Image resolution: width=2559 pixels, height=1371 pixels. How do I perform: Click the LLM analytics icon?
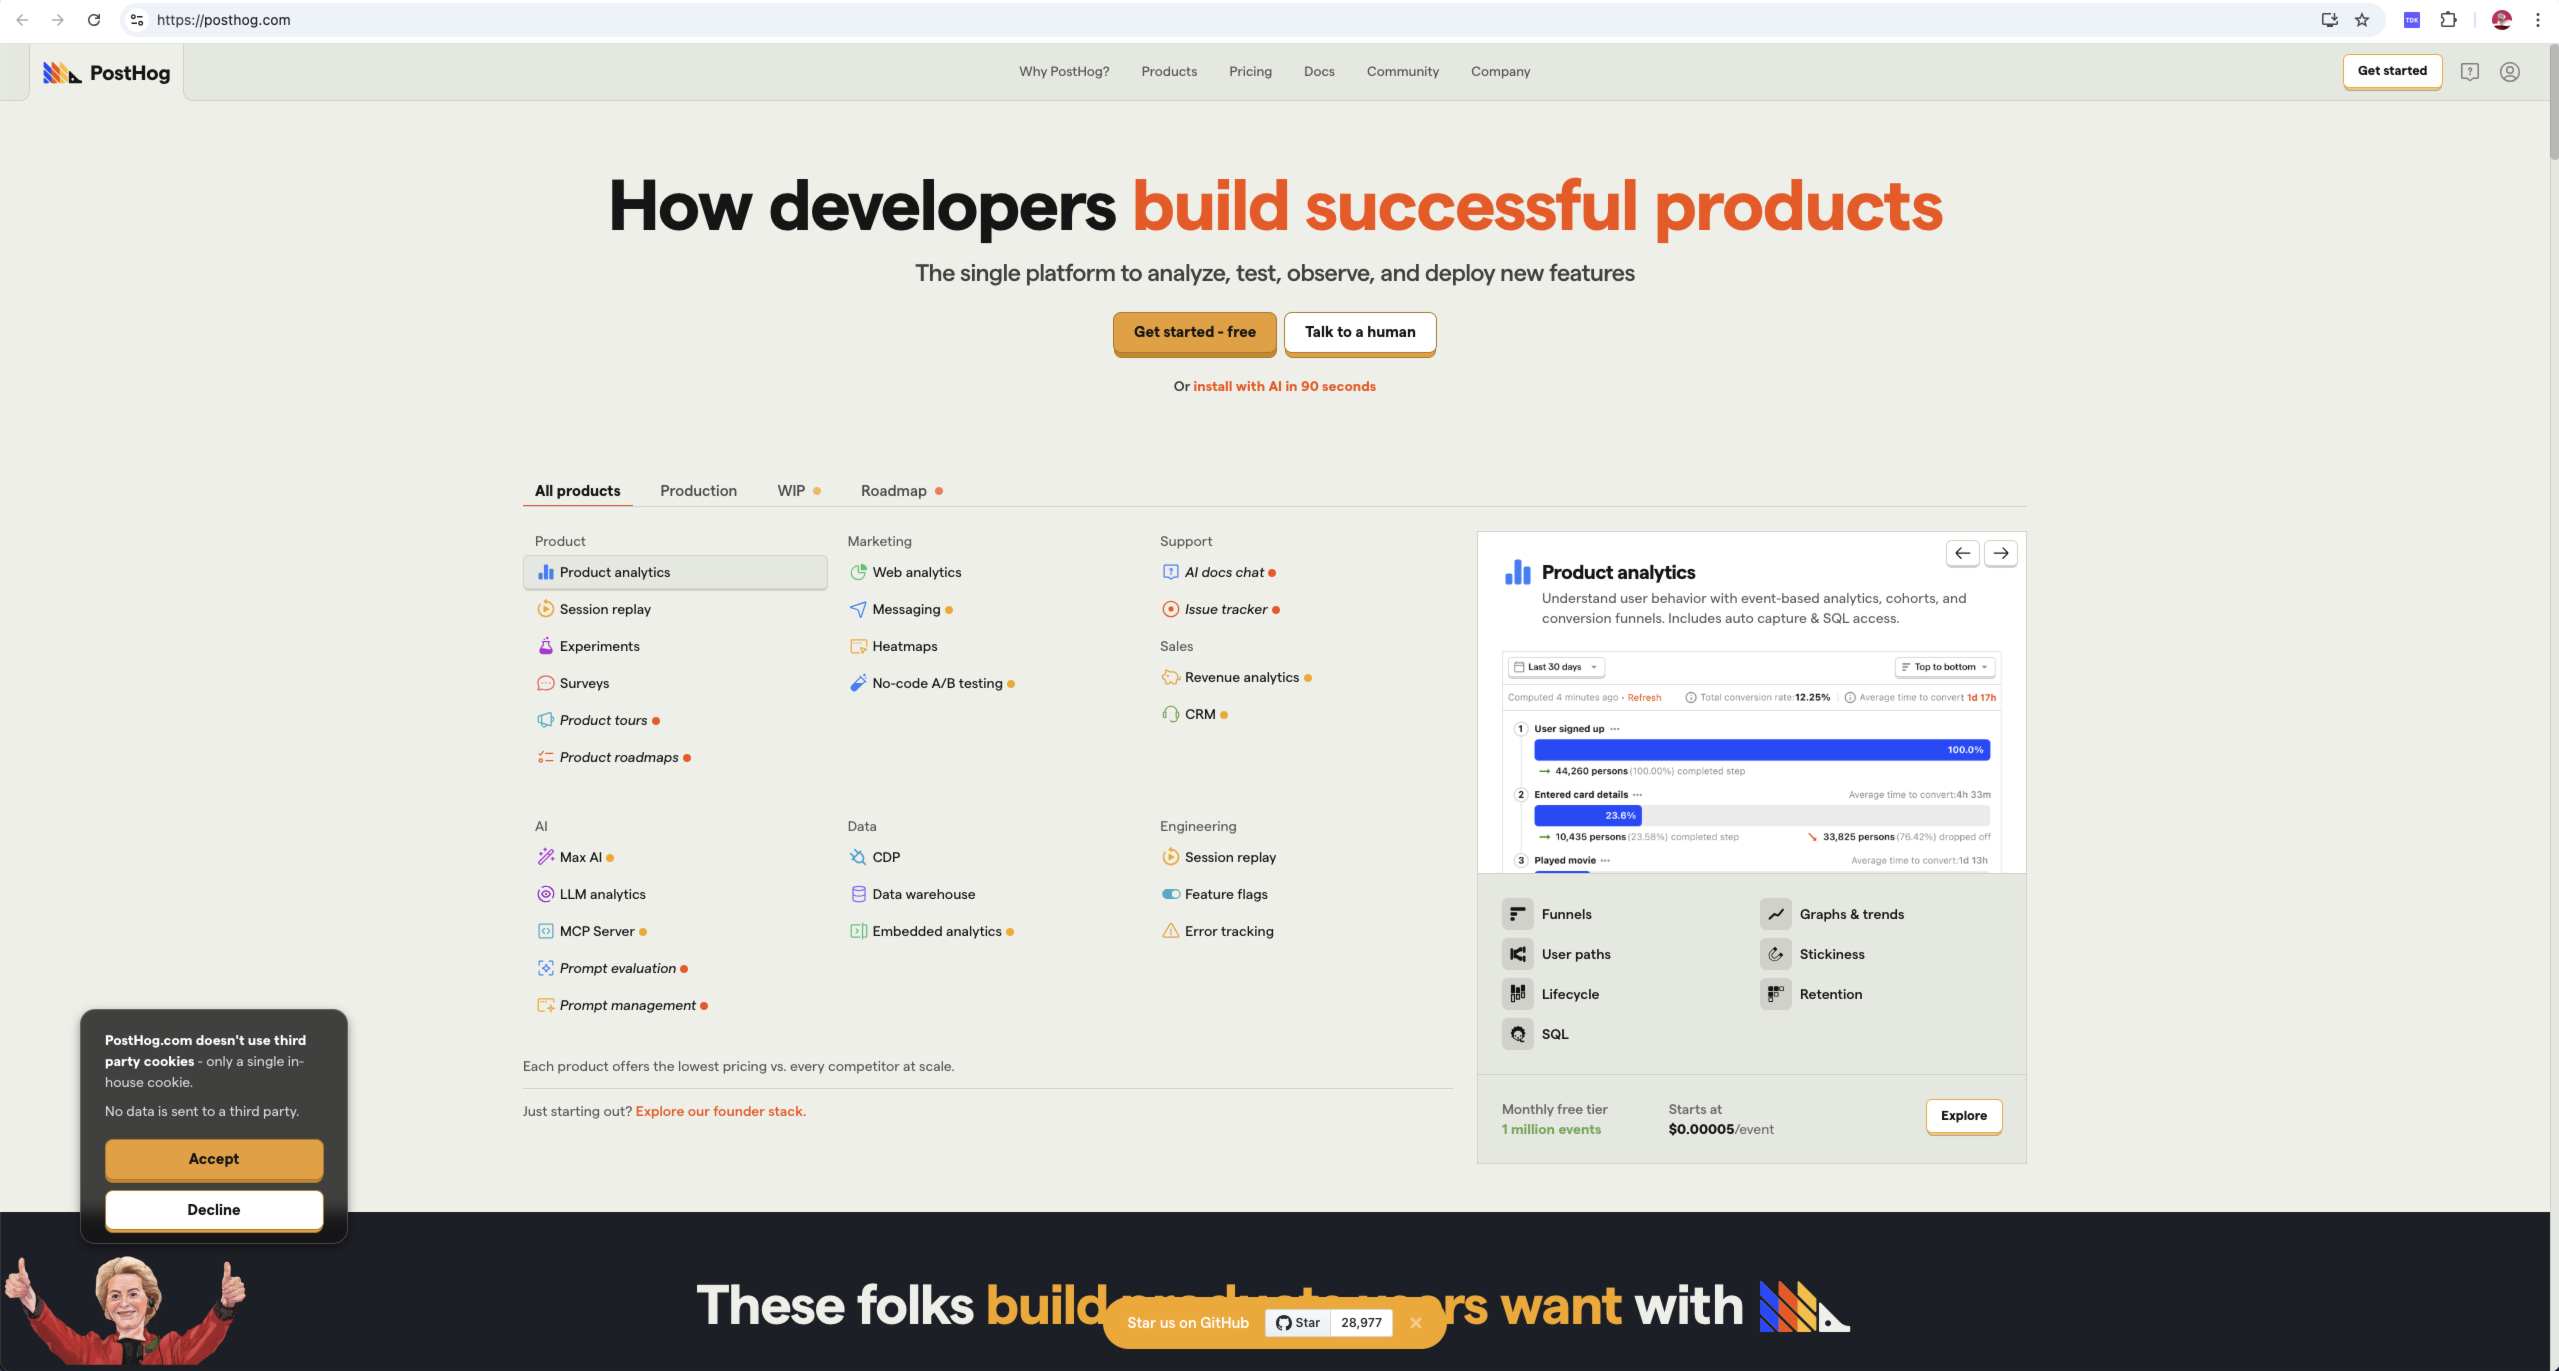tap(545, 894)
